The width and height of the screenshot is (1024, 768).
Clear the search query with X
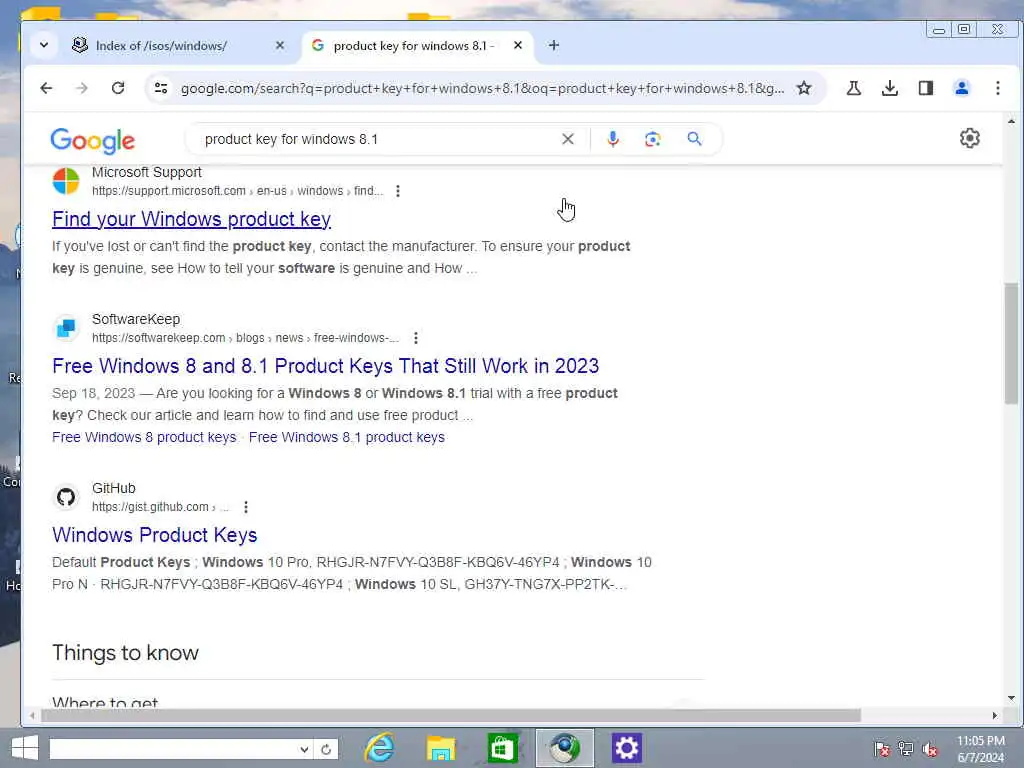click(x=568, y=139)
